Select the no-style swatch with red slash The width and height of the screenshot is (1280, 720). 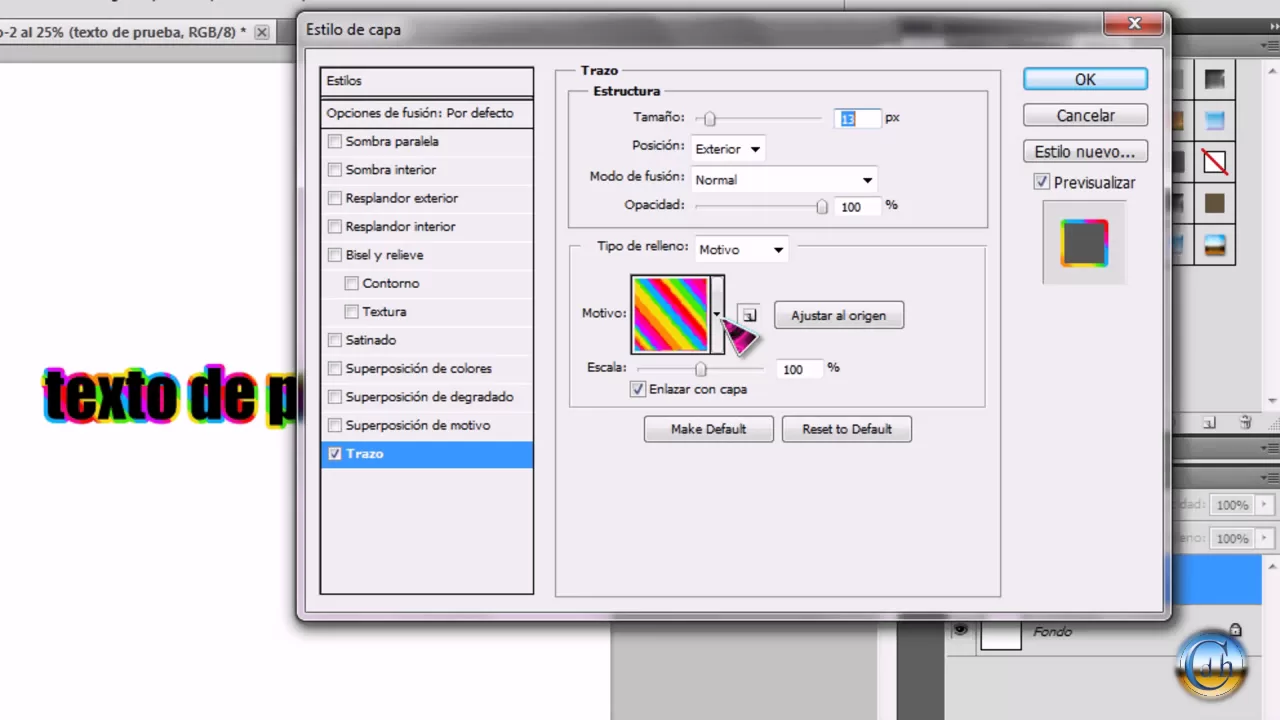1214,161
